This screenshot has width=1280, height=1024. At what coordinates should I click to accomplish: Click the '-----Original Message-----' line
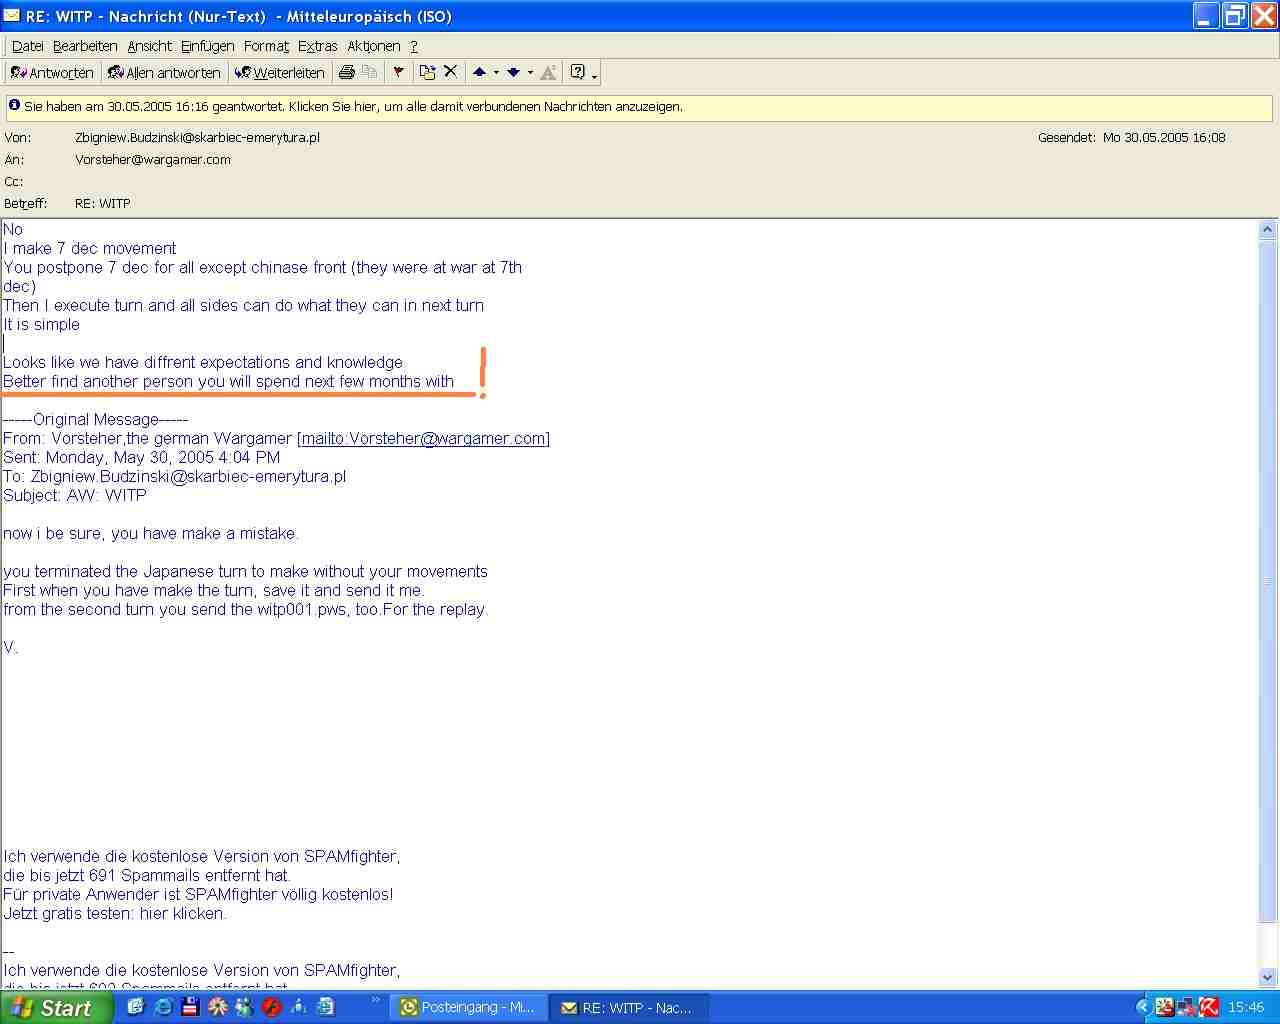[95, 419]
